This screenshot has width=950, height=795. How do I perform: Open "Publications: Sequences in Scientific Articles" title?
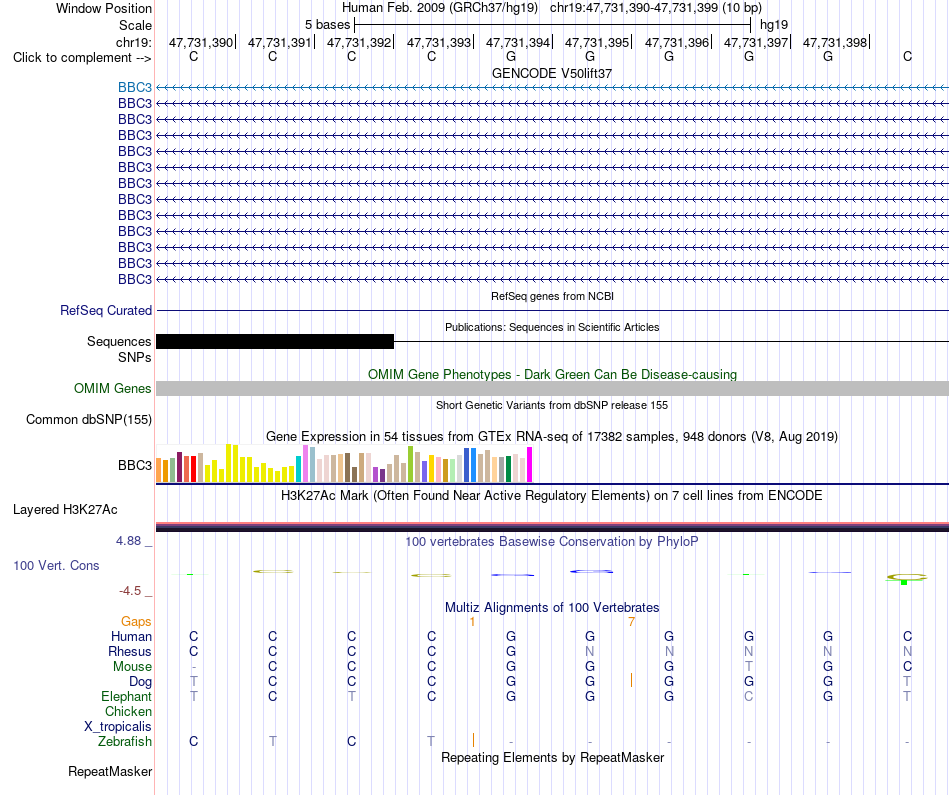click(x=552, y=327)
